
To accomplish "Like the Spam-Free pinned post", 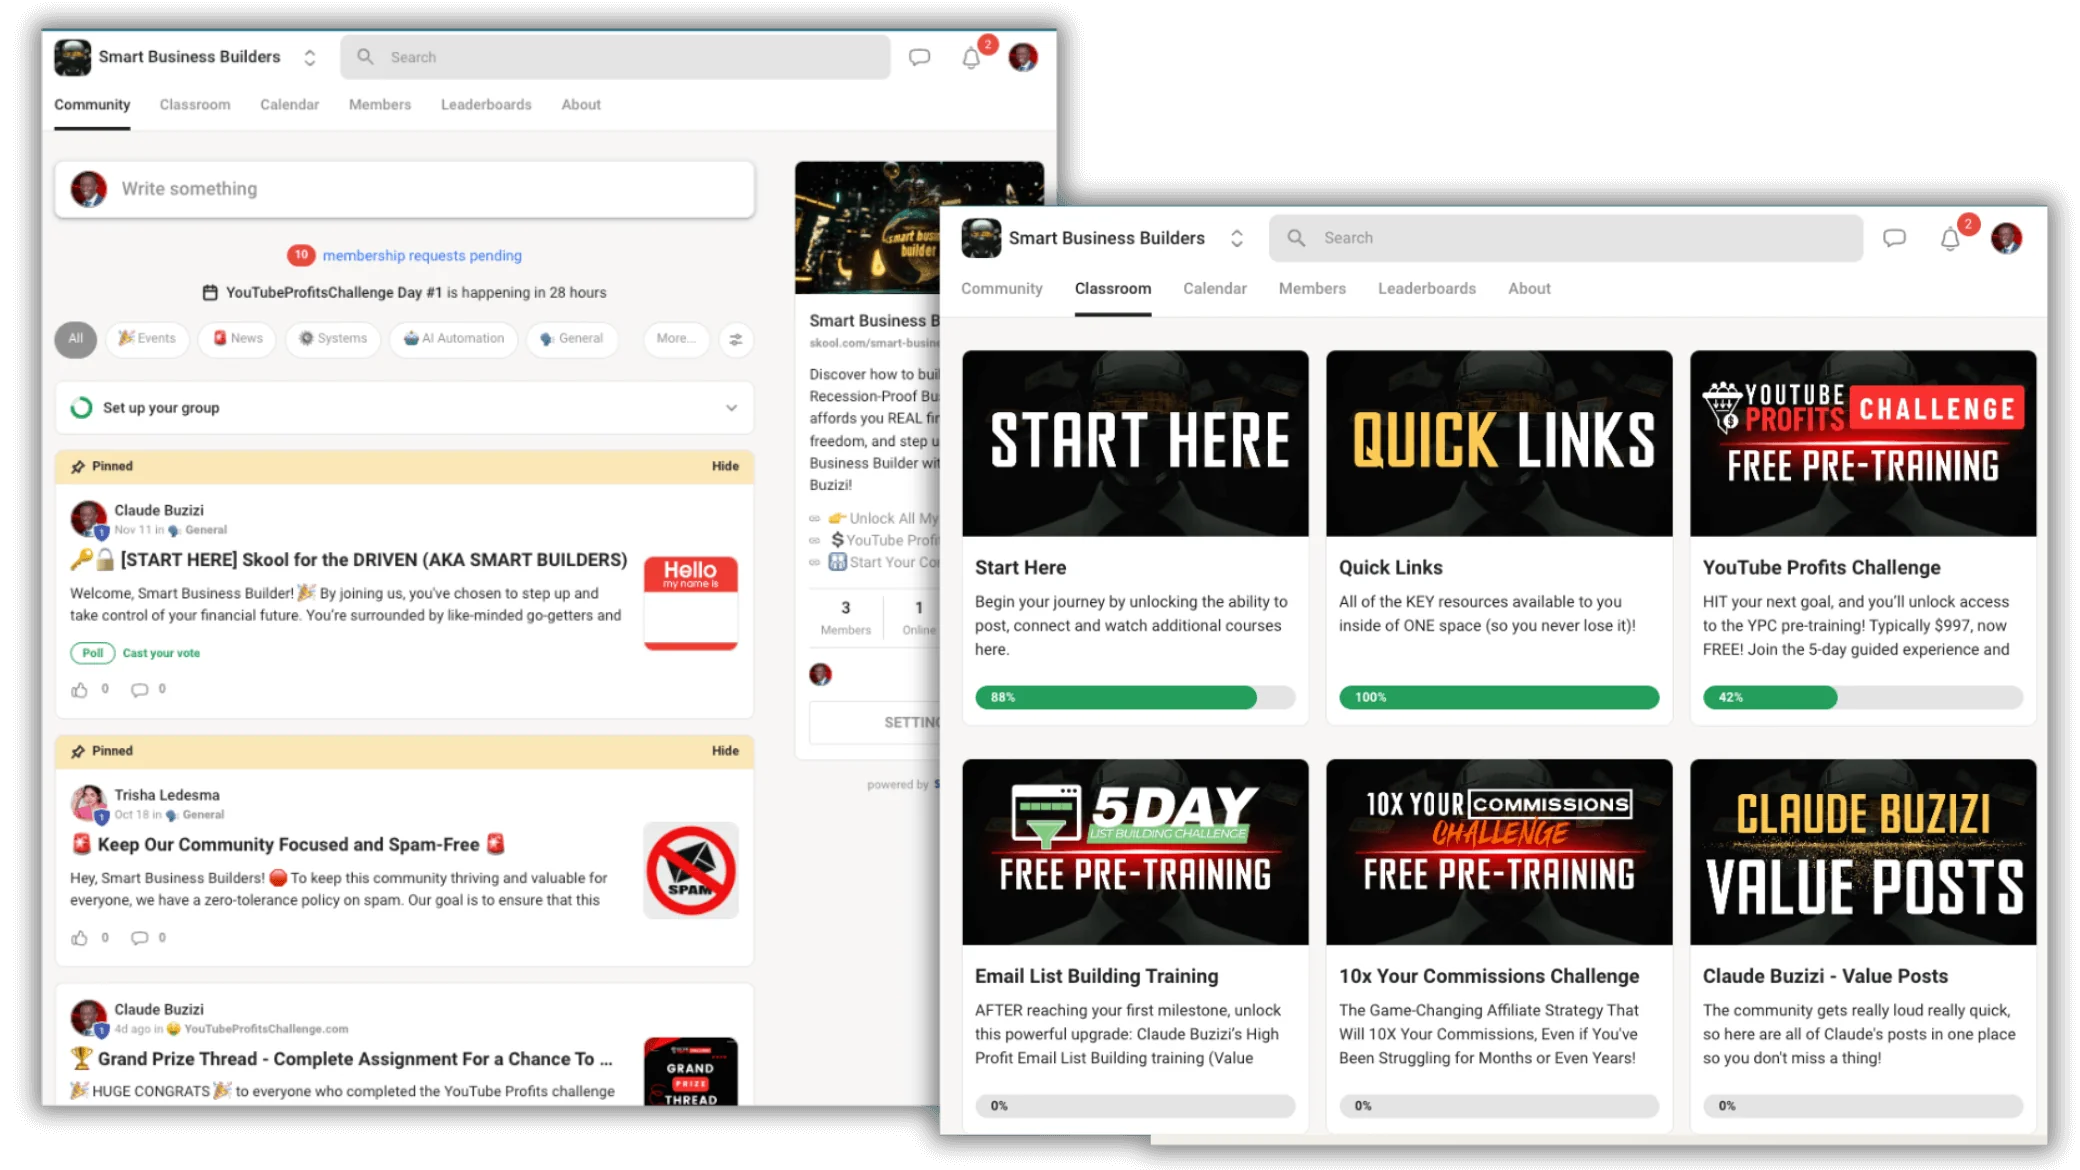I will 80,938.
